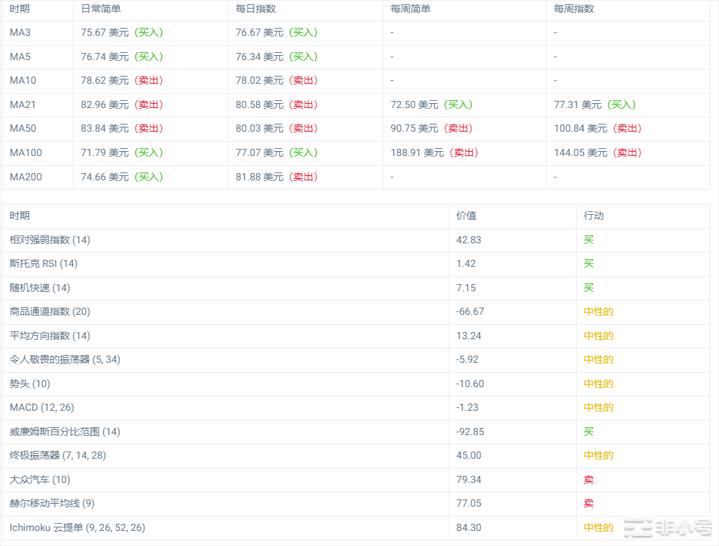Click the 大众汽车 value 79.34
Image resolution: width=719 pixels, height=546 pixels.
[469, 480]
